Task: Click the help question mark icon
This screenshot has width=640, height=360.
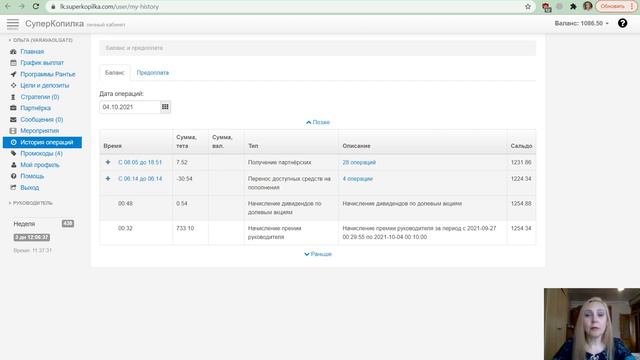Action: tap(622, 23)
